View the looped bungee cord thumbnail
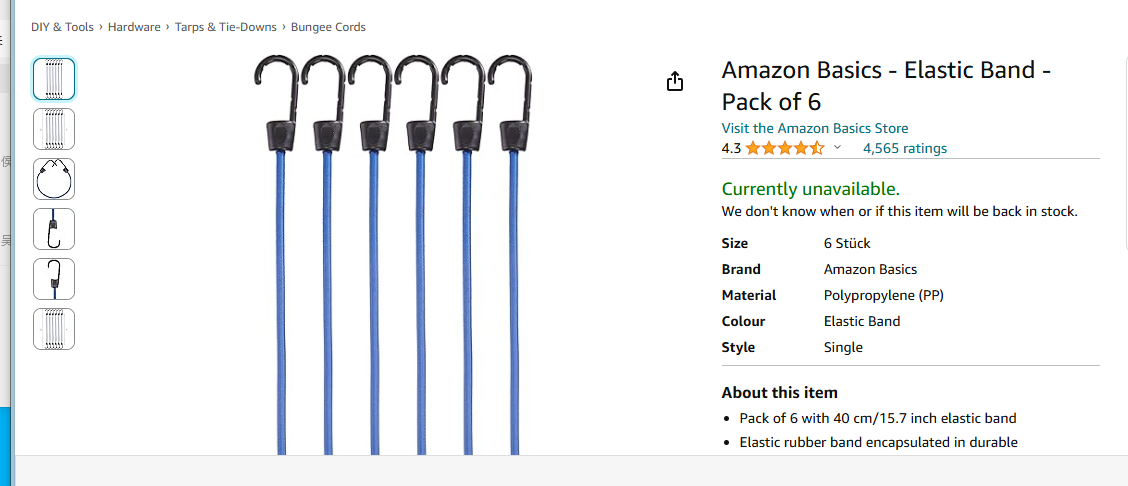Viewport: 1128px width, 486px height. click(x=54, y=179)
